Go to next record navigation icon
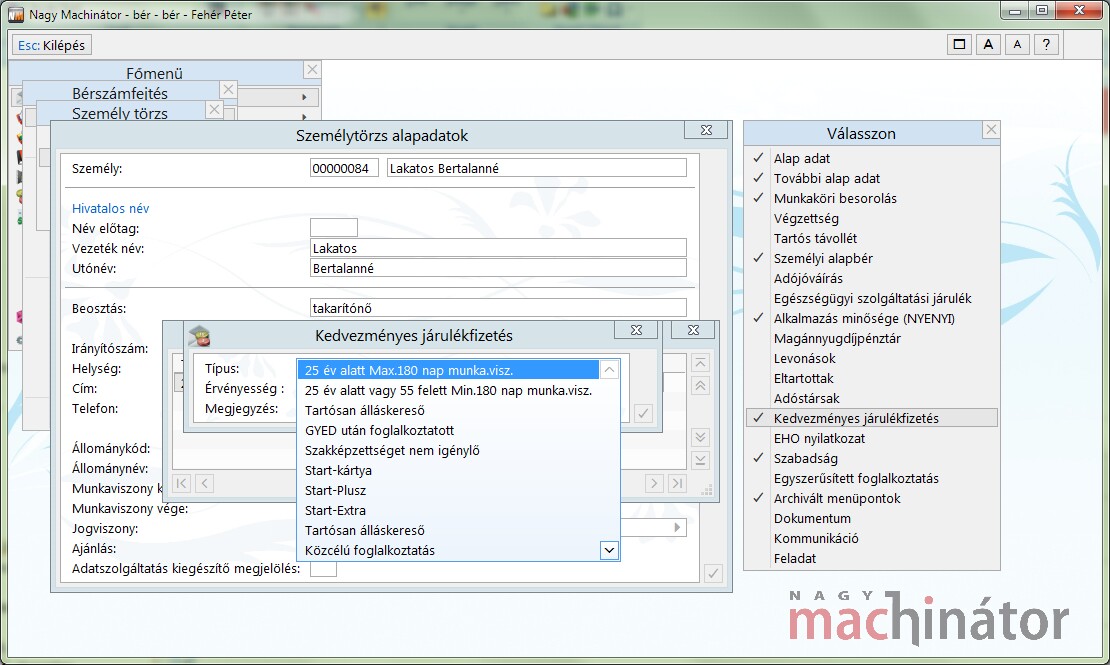Image resolution: width=1110 pixels, height=665 pixels. coord(654,484)
